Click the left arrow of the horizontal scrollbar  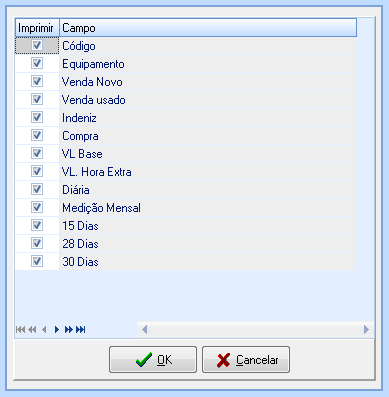pos(144,330)
